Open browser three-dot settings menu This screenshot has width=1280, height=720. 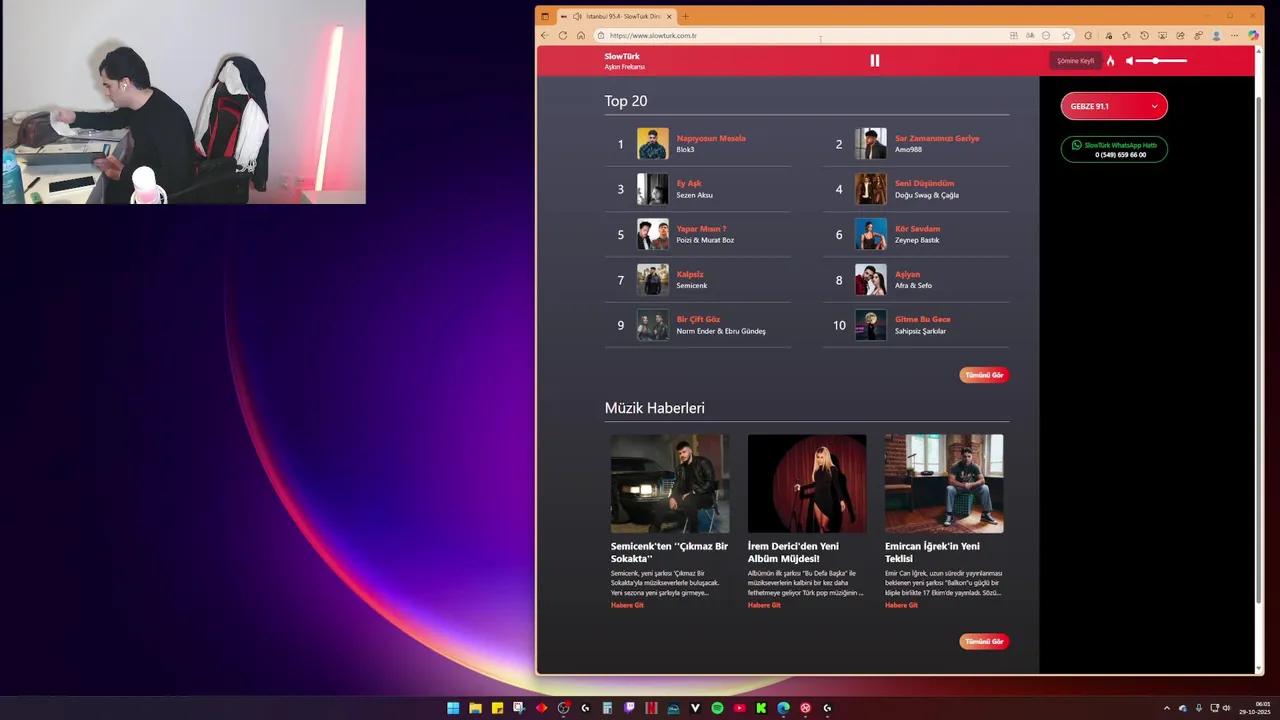[1234, 35]
